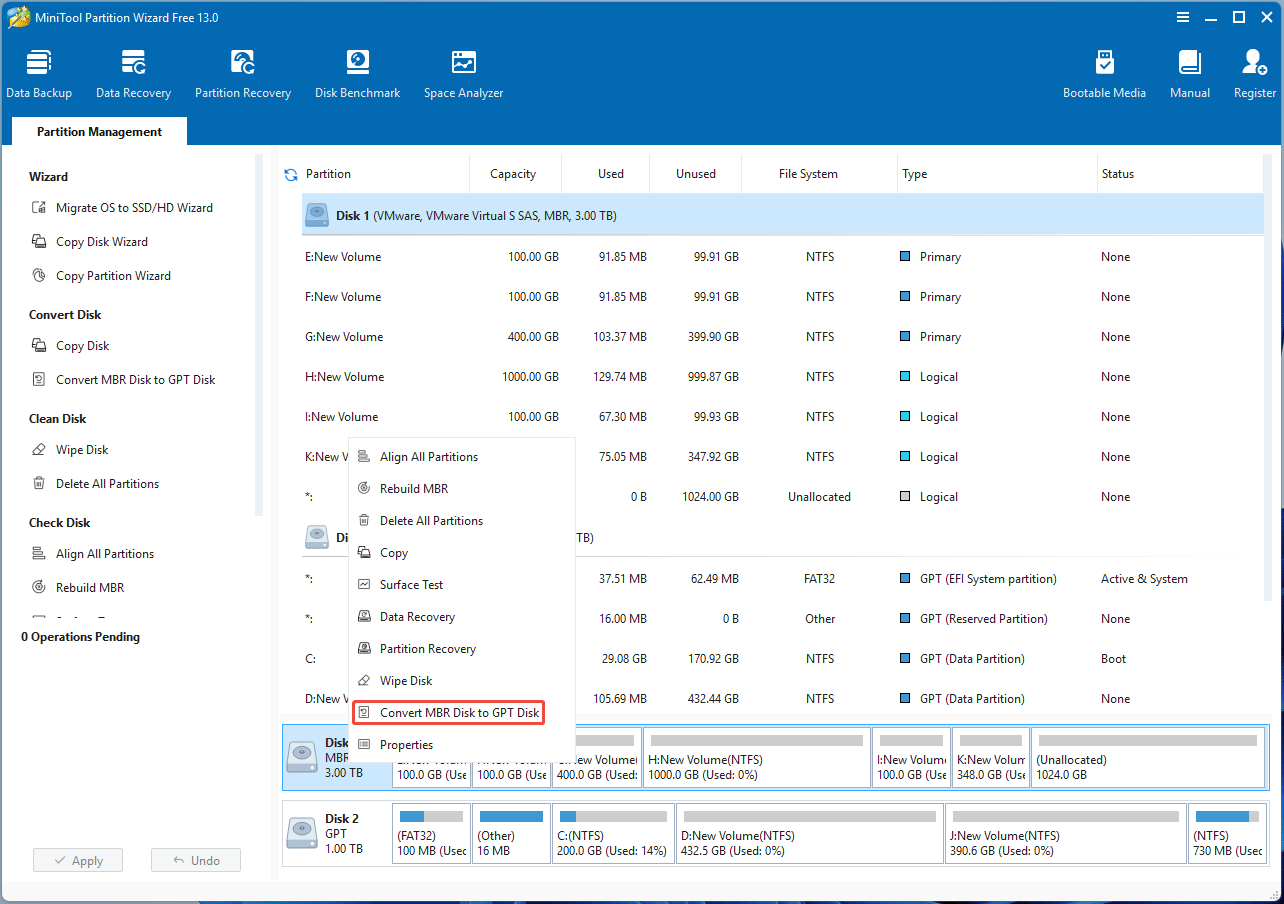The width and height of the screenshot is (1284, 904).
Task: Open the Partition Recovery tool
Action: tap(242, 73)
